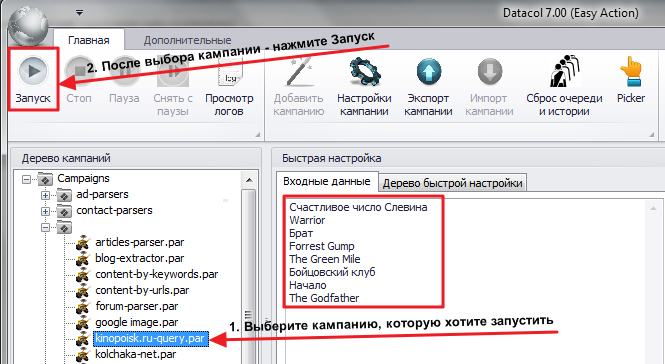The height and width of the screenshot is (364, 665).
Task: Select the ad-parsers folder
Action: point(102,194)
